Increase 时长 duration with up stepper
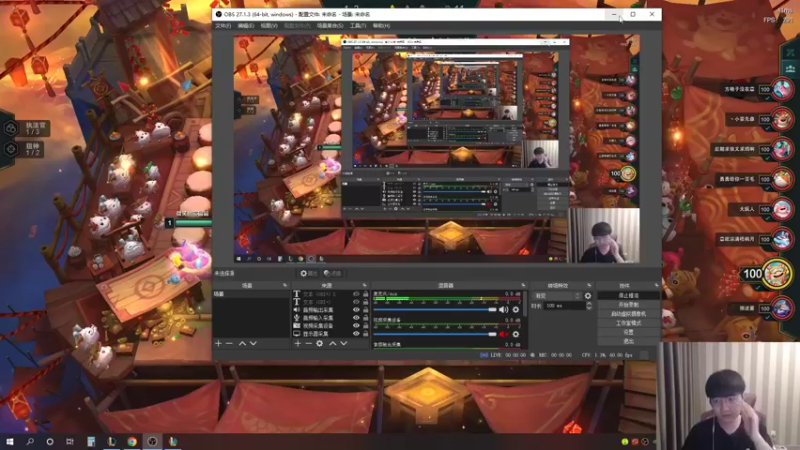Image resolution: width=800 pixels, height=450 pixels. pyautogui.click(x=589, y=304)
